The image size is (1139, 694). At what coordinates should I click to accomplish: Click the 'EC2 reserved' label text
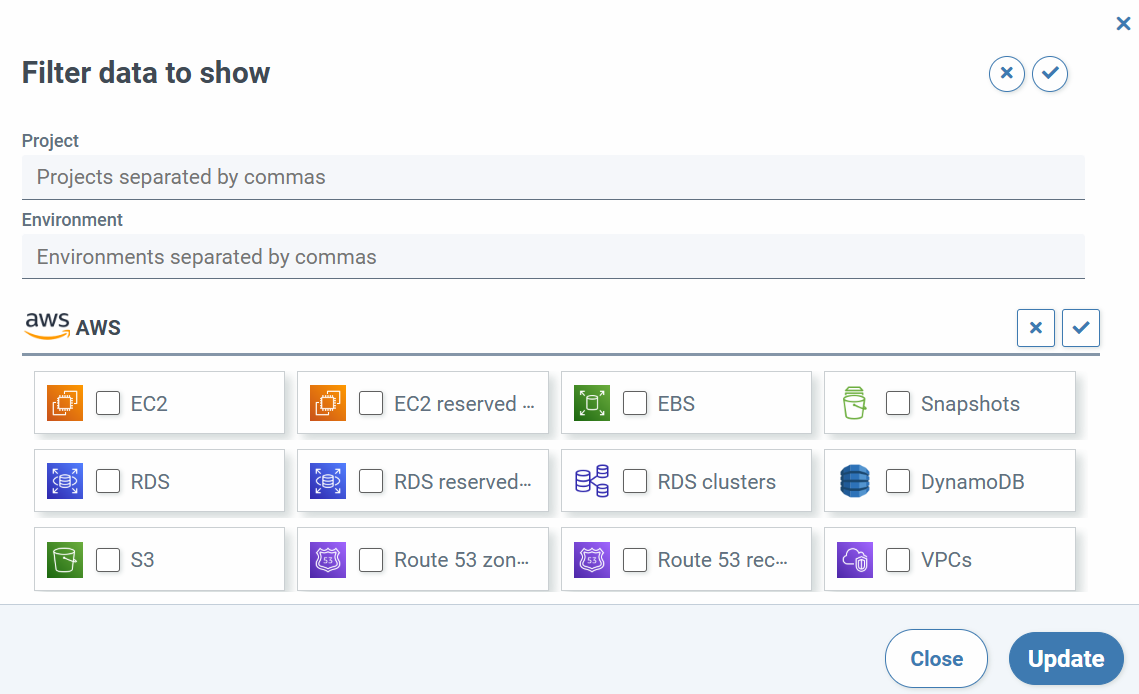tap(464, 404)
